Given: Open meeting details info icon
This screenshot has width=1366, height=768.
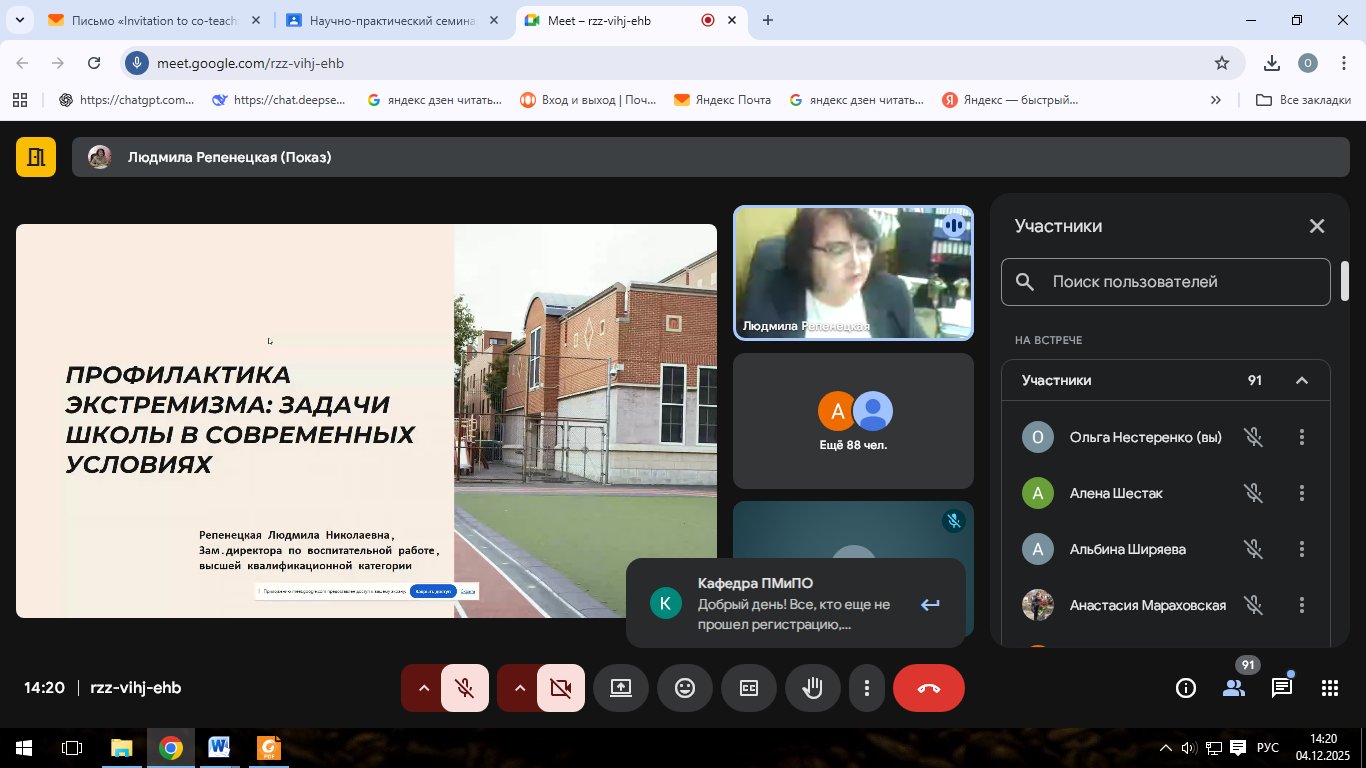Looking at the screenshot, I should tap(1186, 688).
